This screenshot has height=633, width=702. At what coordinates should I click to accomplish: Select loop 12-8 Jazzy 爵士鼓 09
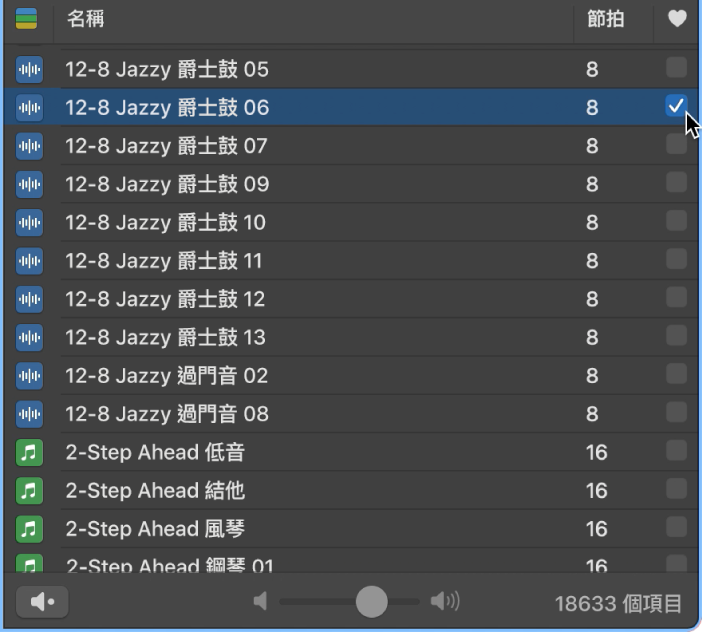tap(351, 184)
